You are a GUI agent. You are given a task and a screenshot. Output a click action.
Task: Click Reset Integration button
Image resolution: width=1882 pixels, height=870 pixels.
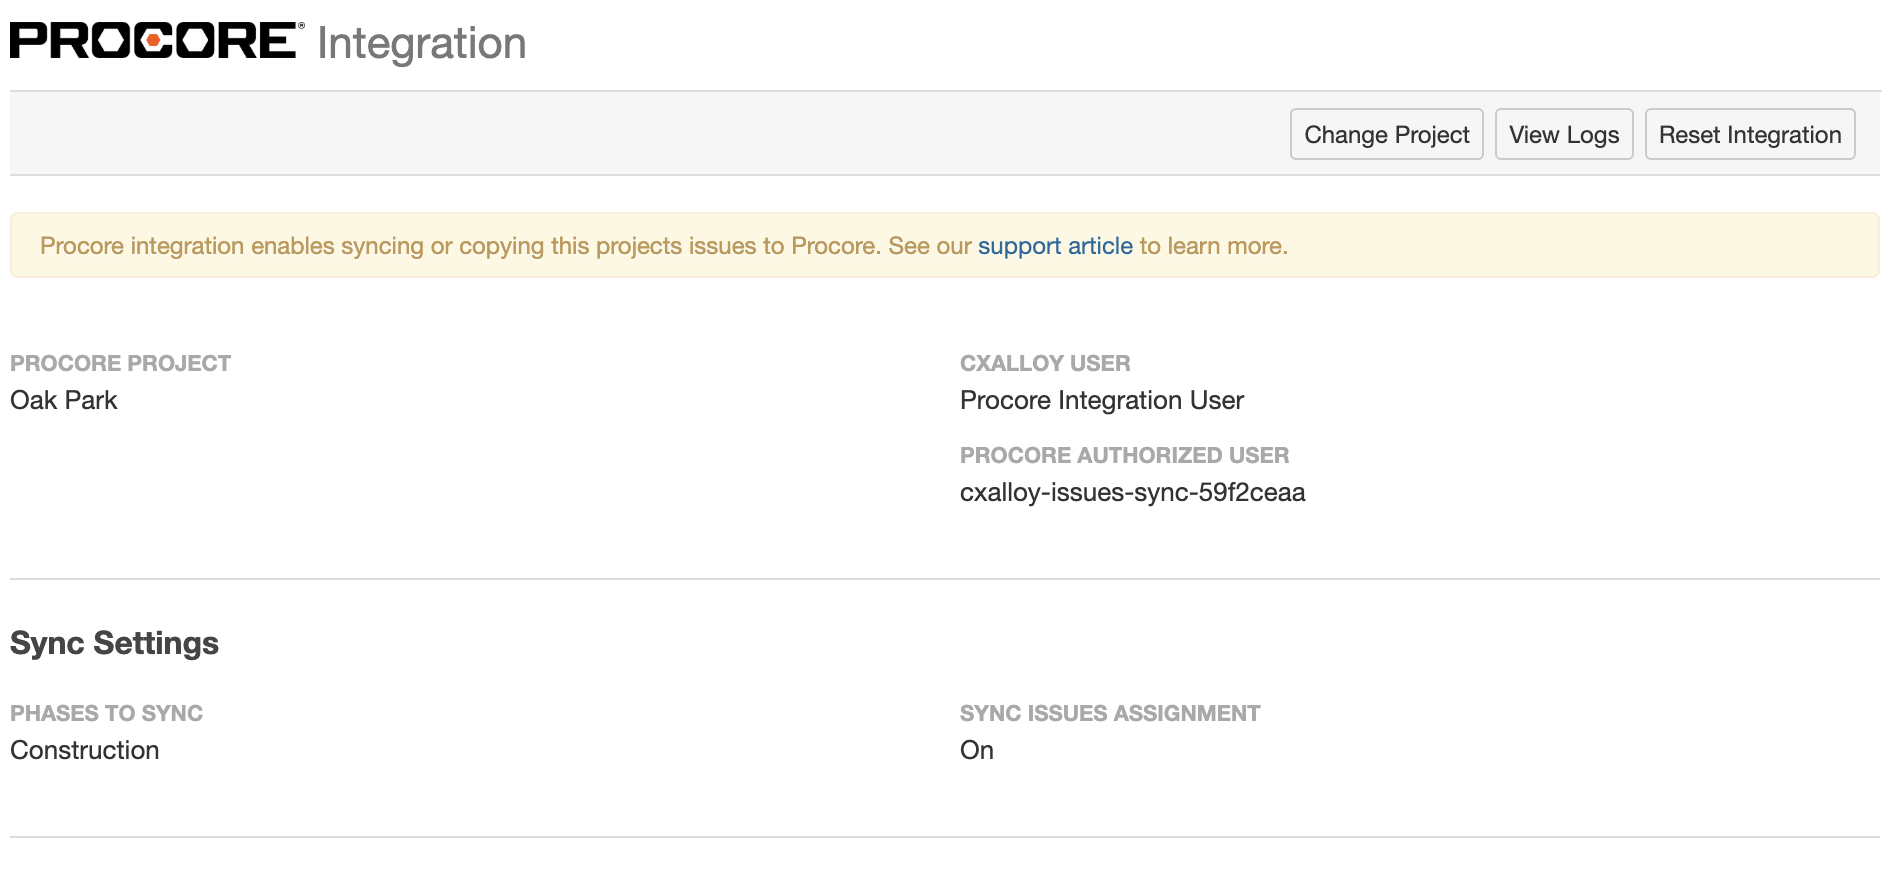1750,134
